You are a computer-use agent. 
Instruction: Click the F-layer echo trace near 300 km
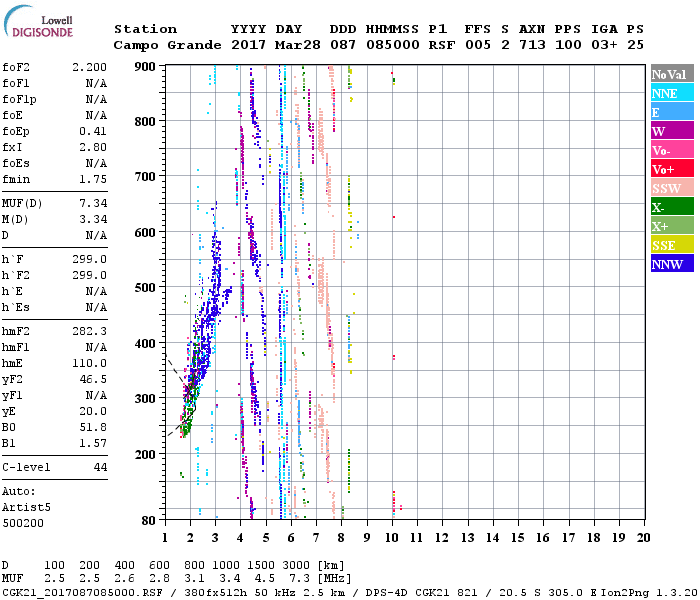[x=192, y=393]
